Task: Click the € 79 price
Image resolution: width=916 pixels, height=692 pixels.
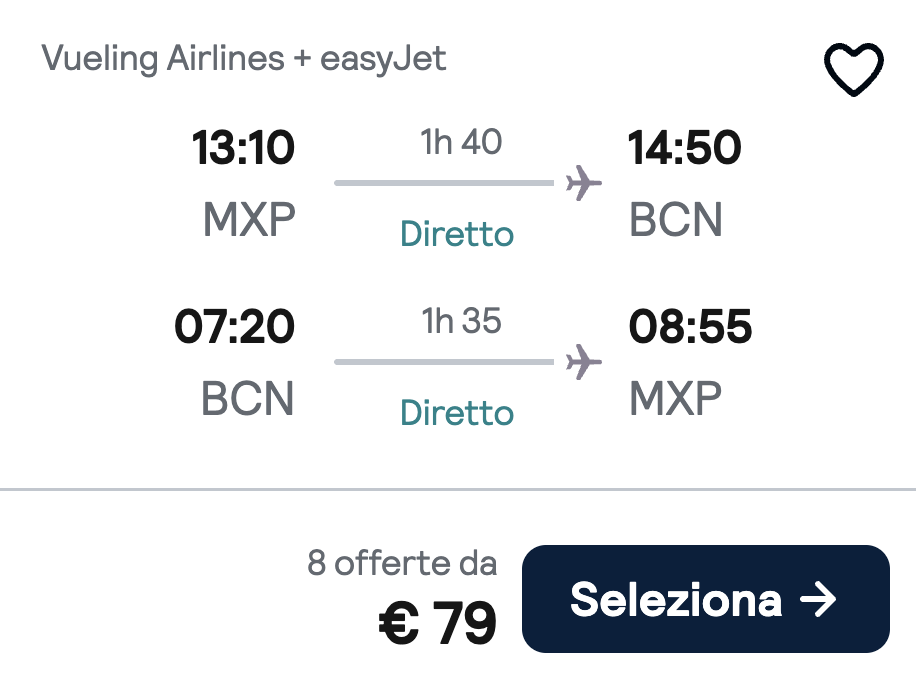Action: pos(438,624)
